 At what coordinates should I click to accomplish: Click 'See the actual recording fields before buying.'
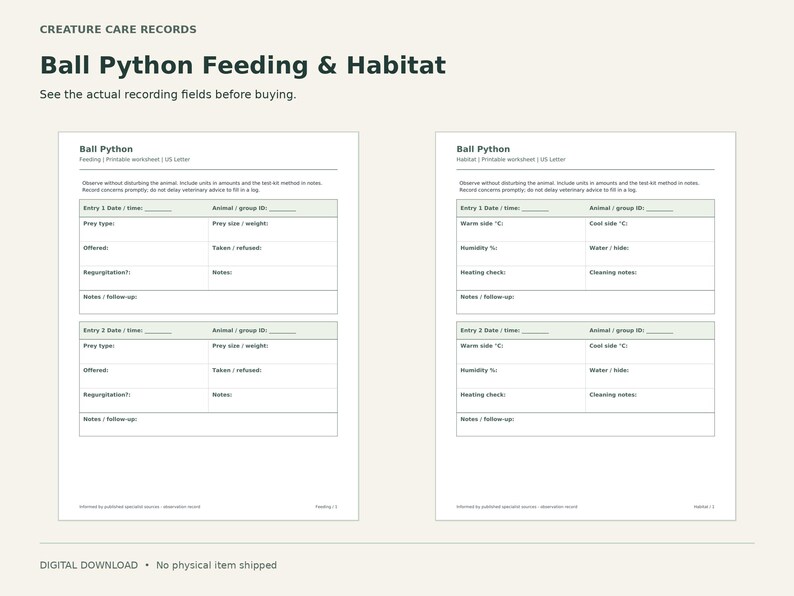168,95
